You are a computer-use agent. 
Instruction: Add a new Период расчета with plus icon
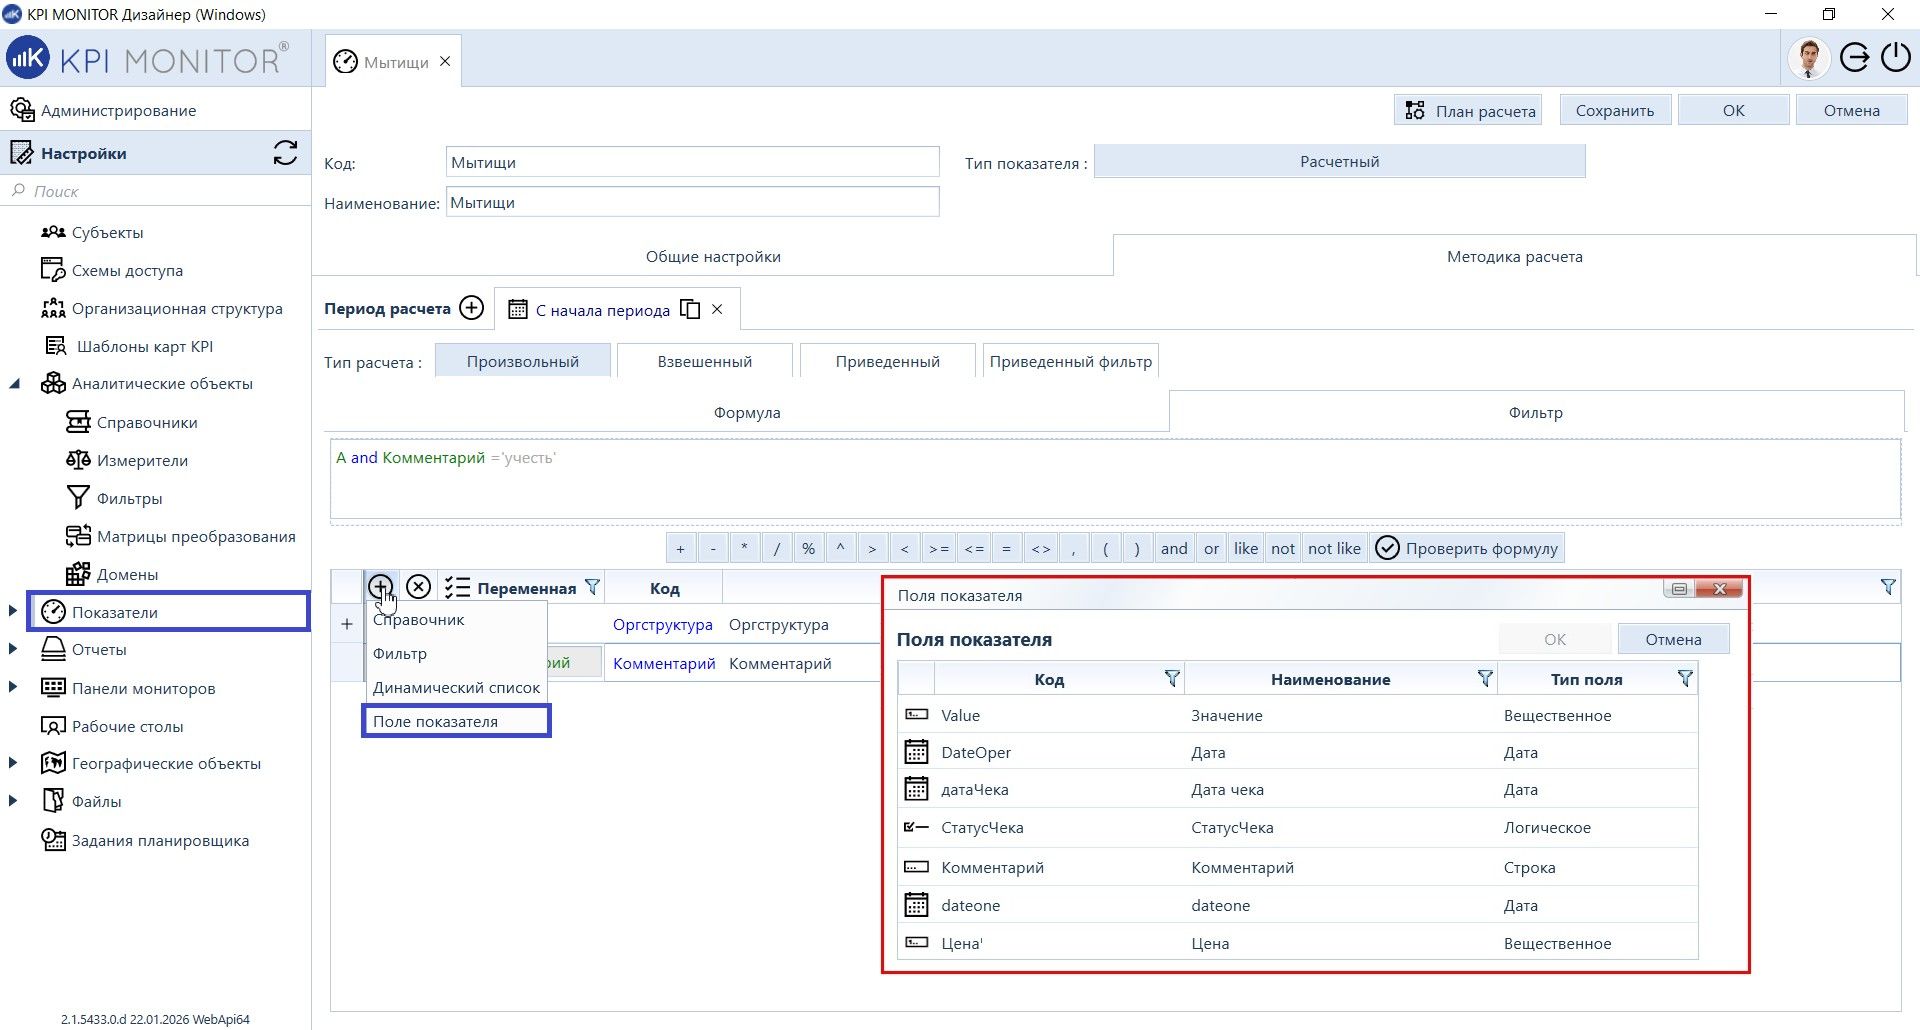click(471, 308)
